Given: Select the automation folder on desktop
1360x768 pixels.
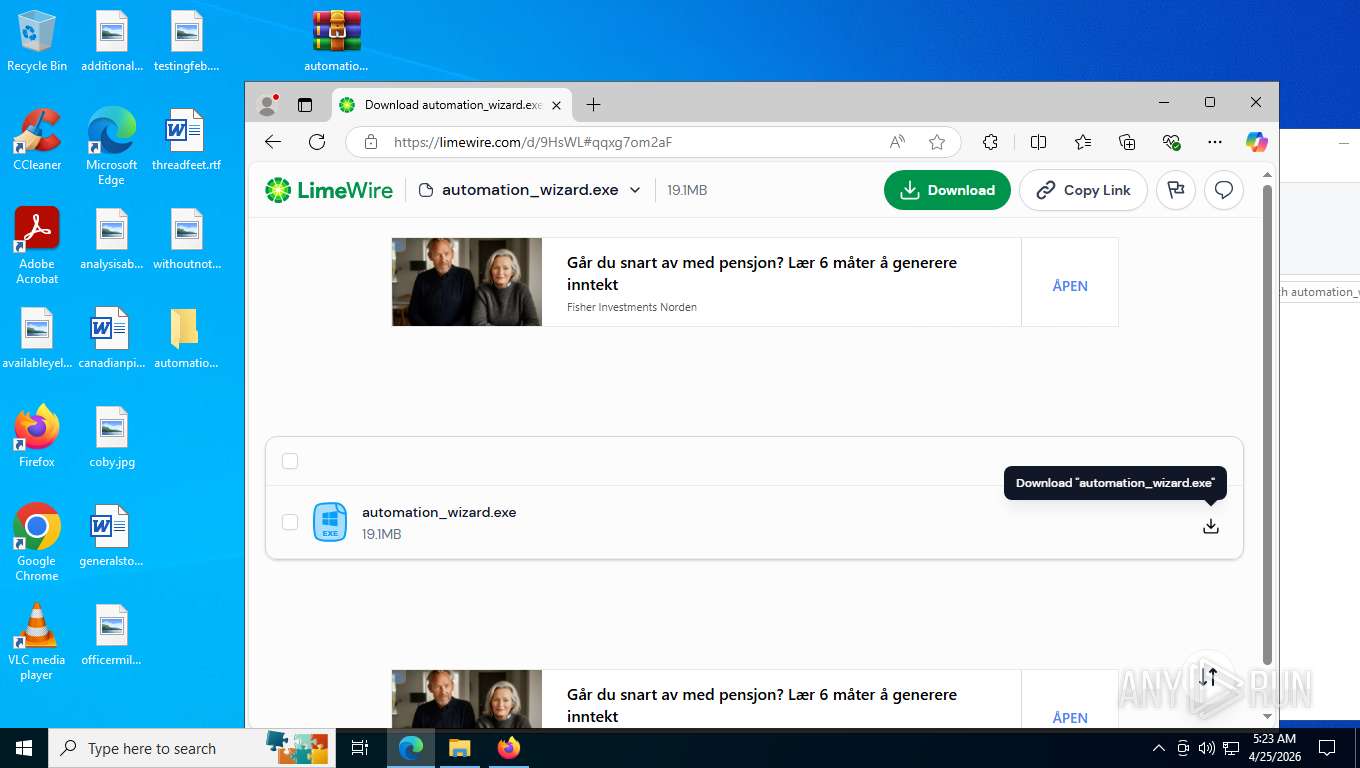Looking at the screenshot, I should [186, 339].
